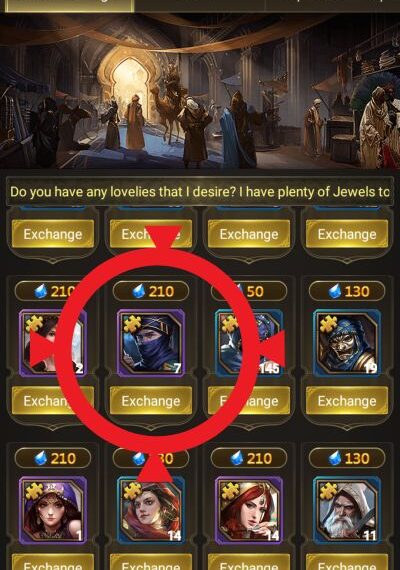400x570 pixels.
Task: Tap the bazaar marketplace banner image
Action: pyautogui.click(x=200, y=91)
